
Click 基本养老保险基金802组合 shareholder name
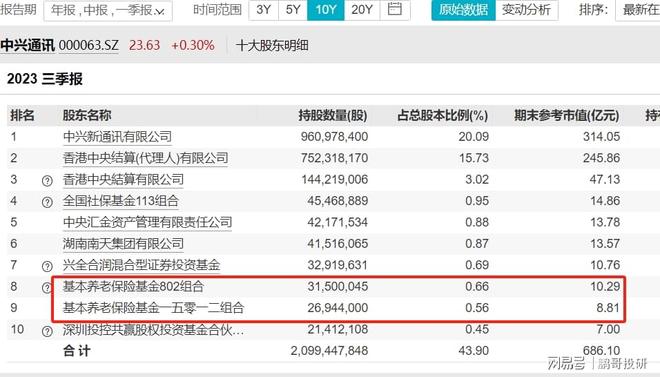133,287
